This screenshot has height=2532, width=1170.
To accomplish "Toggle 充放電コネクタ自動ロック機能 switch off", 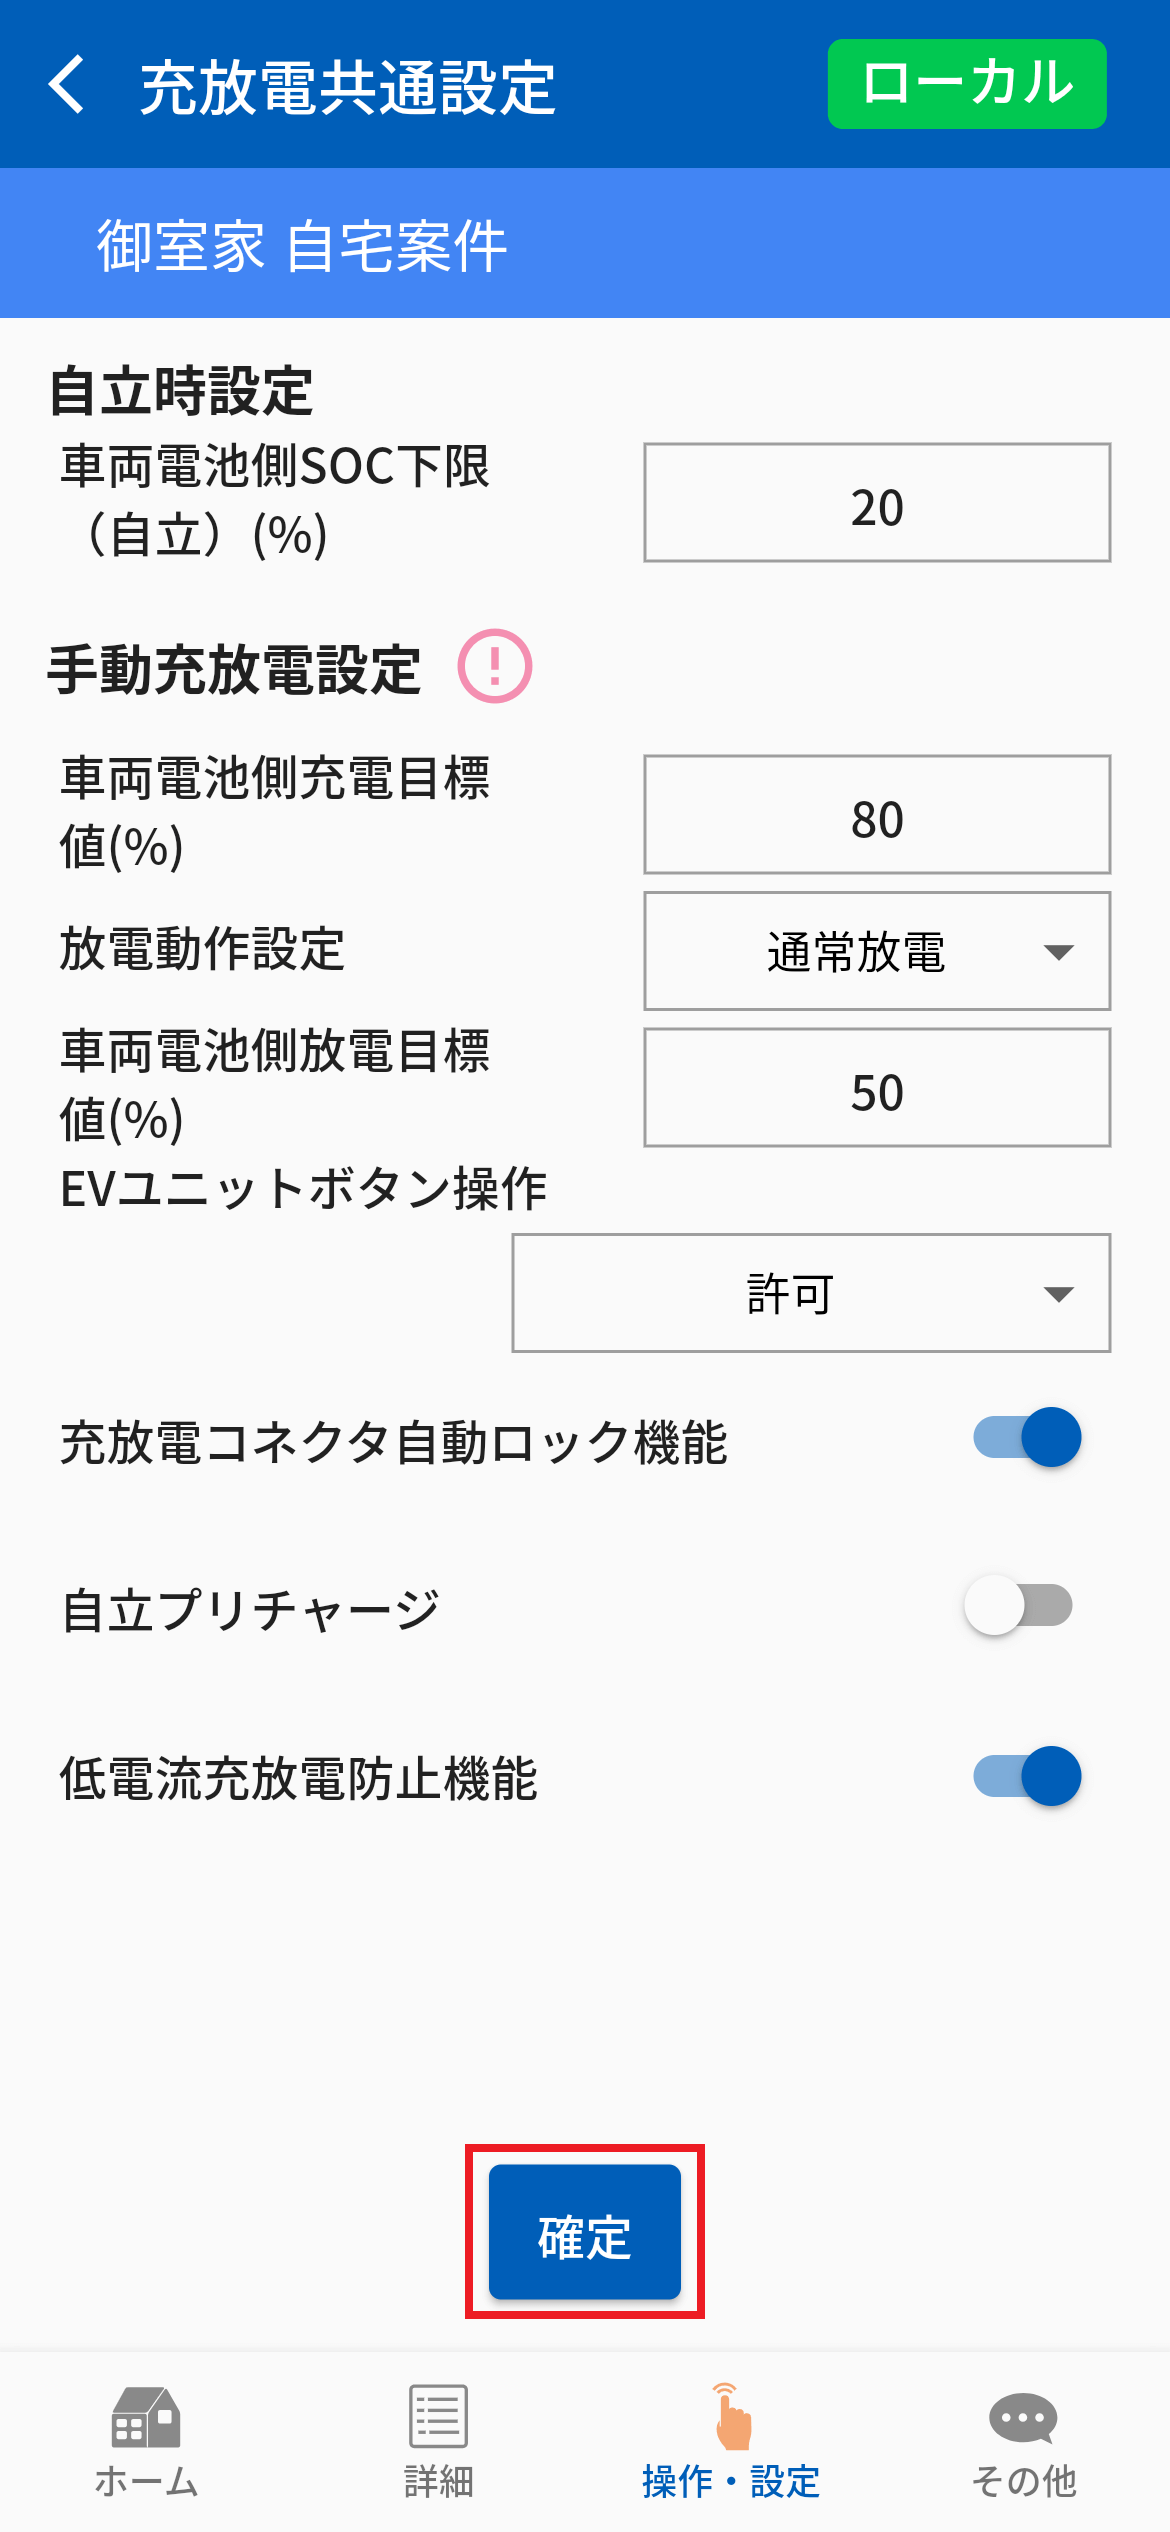I will click(x=1028, y=1437).
